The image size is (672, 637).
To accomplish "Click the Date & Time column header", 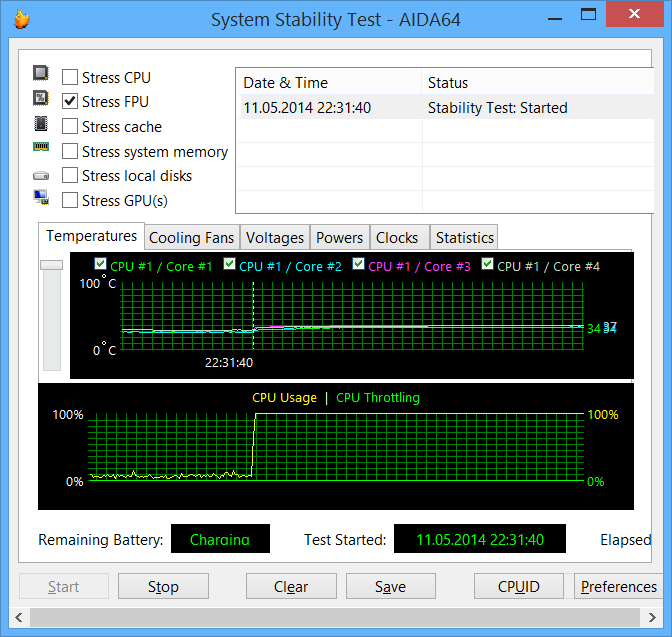I will pos(329,82).
